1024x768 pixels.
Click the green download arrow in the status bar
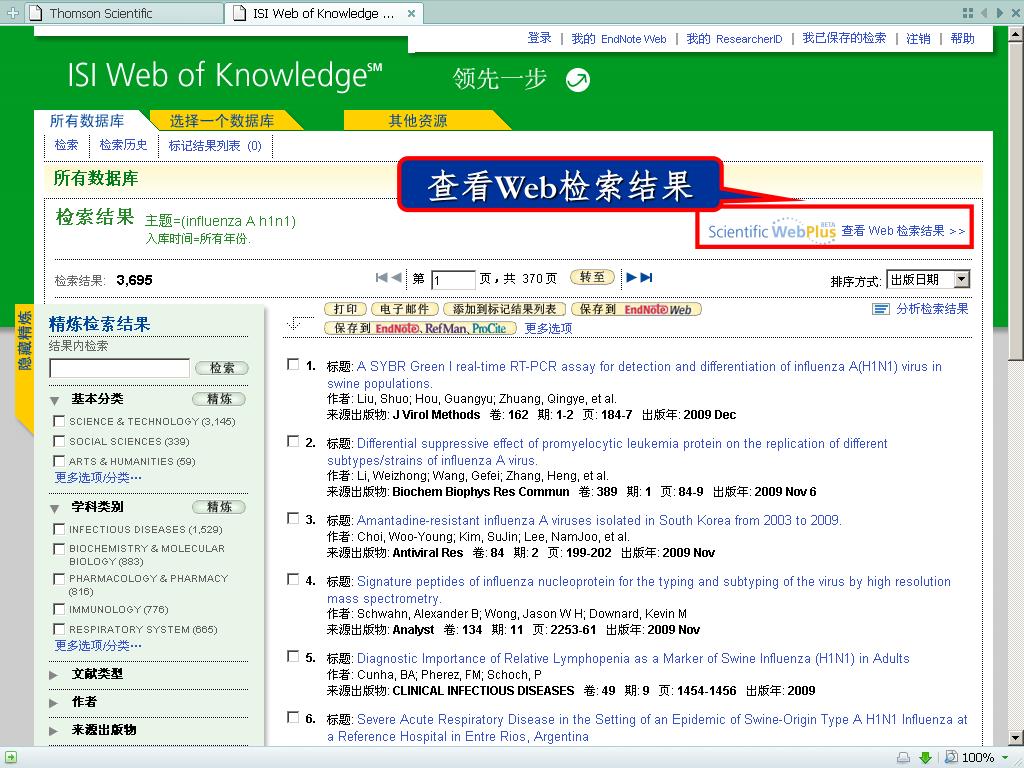tap(925, 758)
